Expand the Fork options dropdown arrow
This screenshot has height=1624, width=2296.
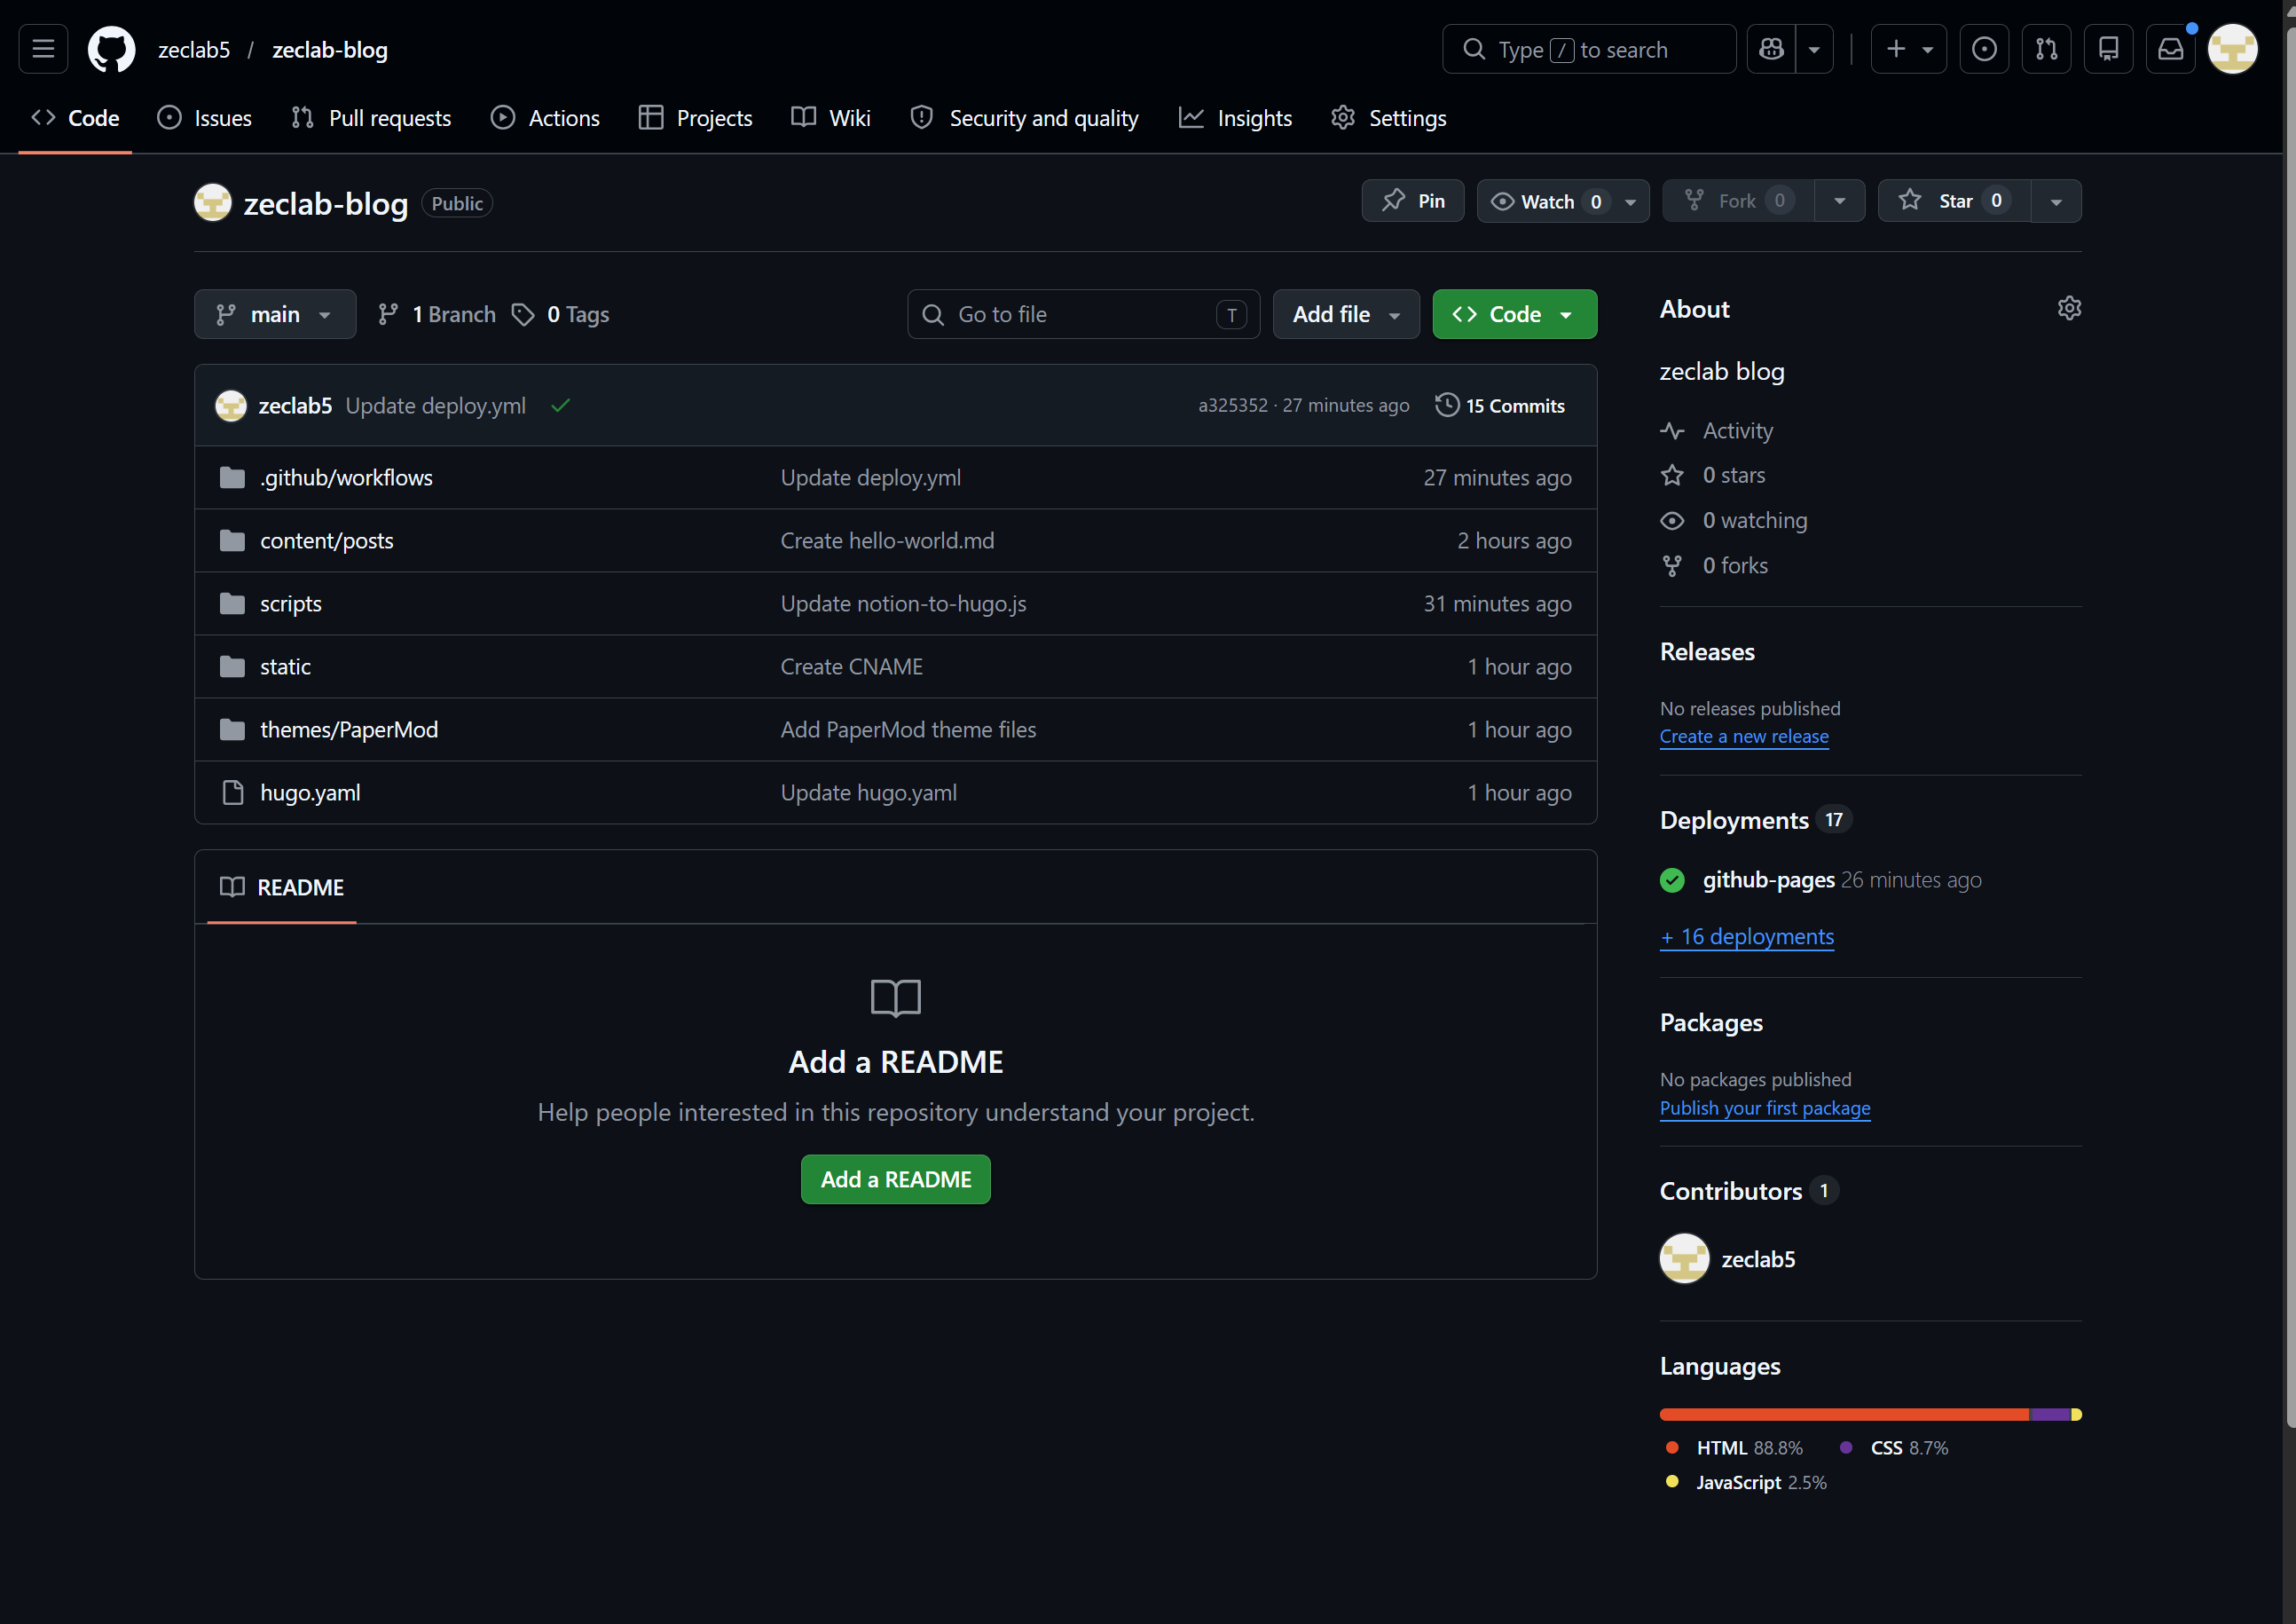[x=1839, y=201]
